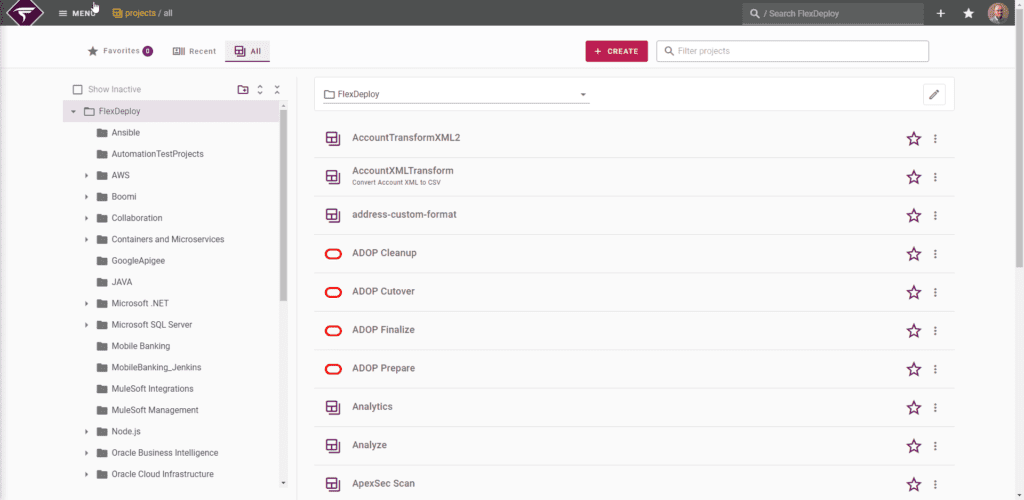
Task: Open more options for ADOP Cleanup
Action: [x=935, y=254]
